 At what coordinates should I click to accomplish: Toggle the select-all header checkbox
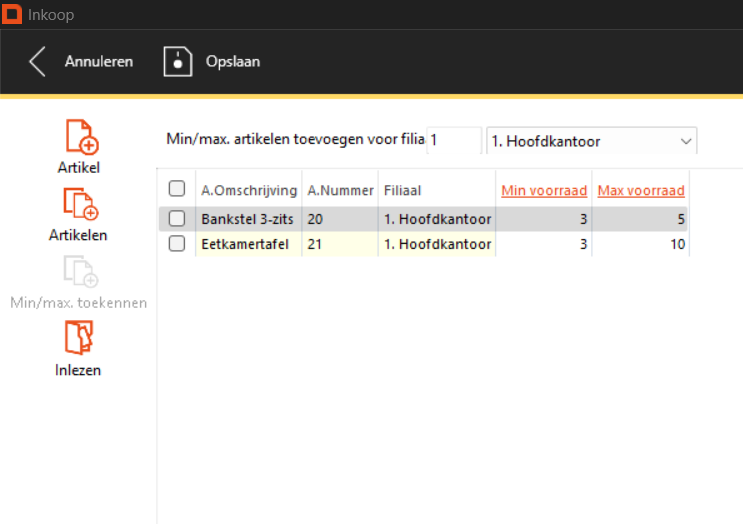point(177,189)
